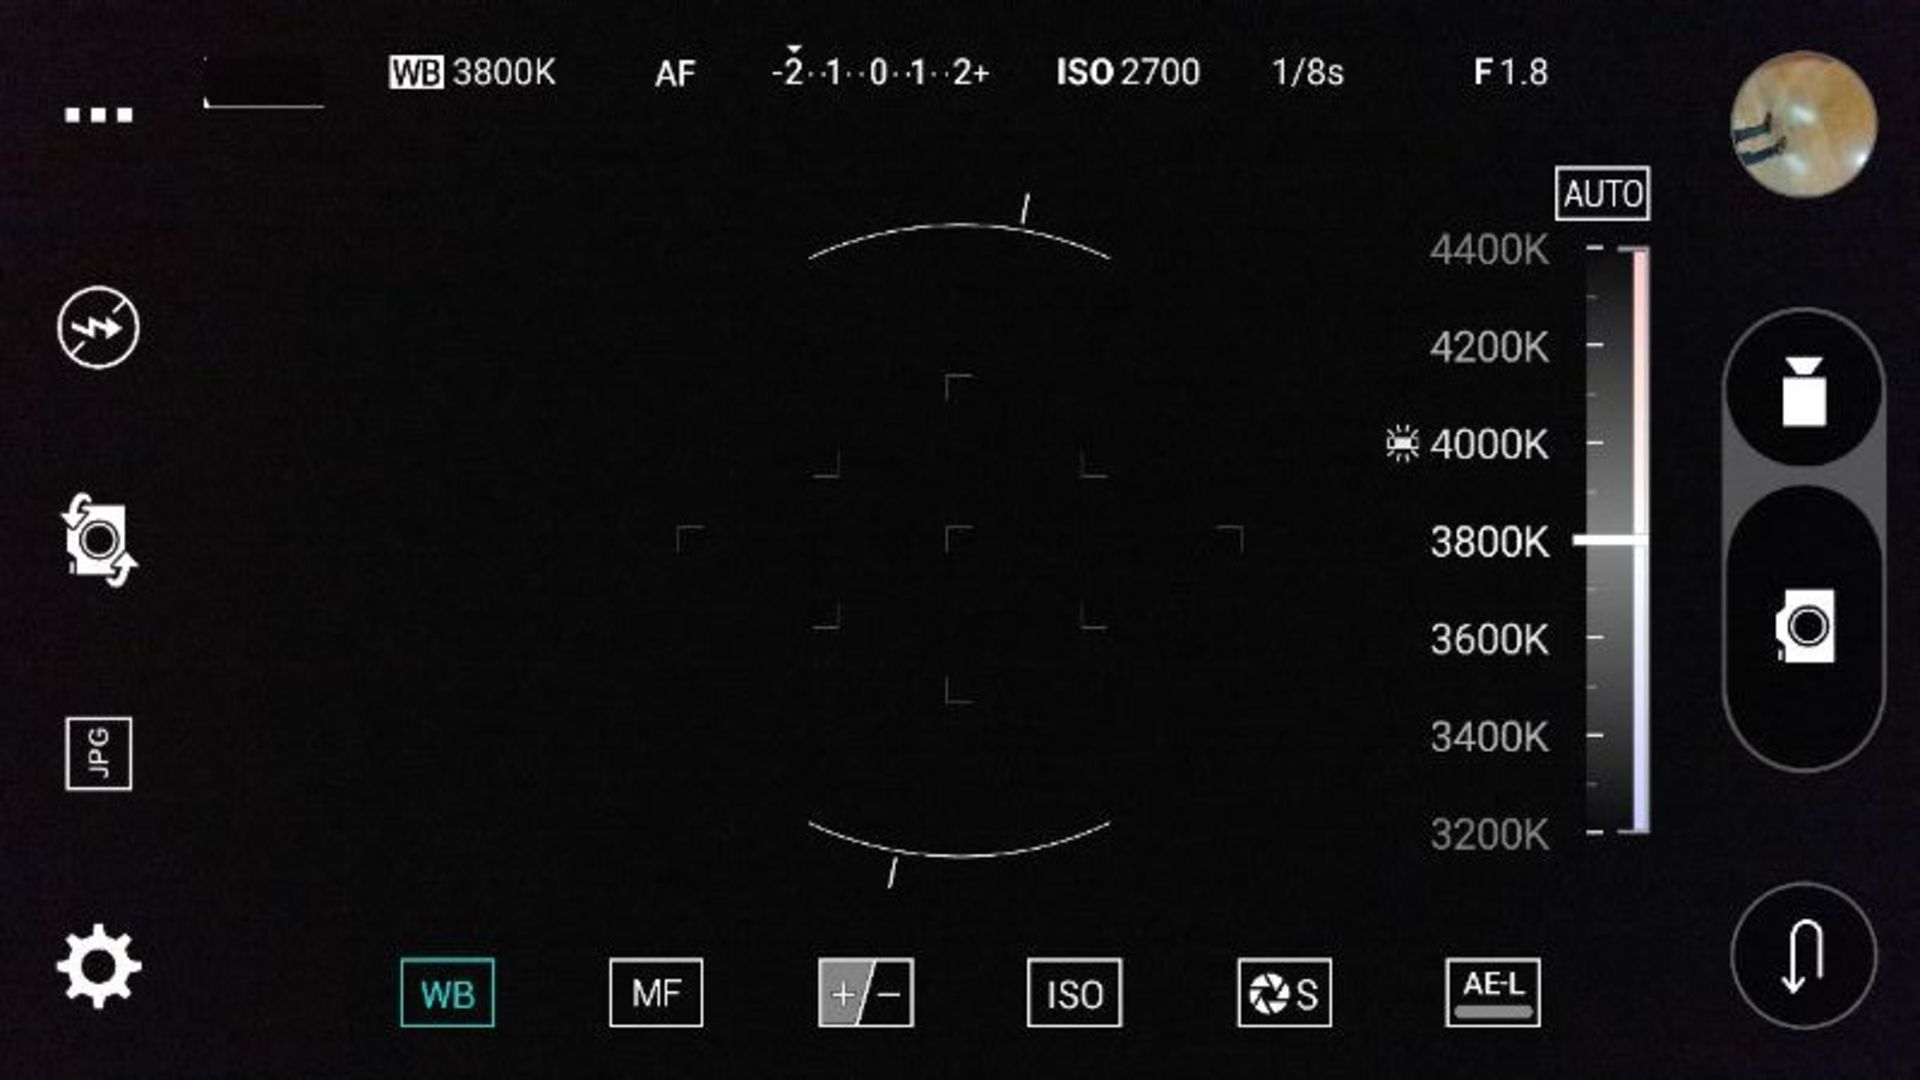Toggle the JPG file format icon
Screen dimensions: 1920x1080
point(98,753)
